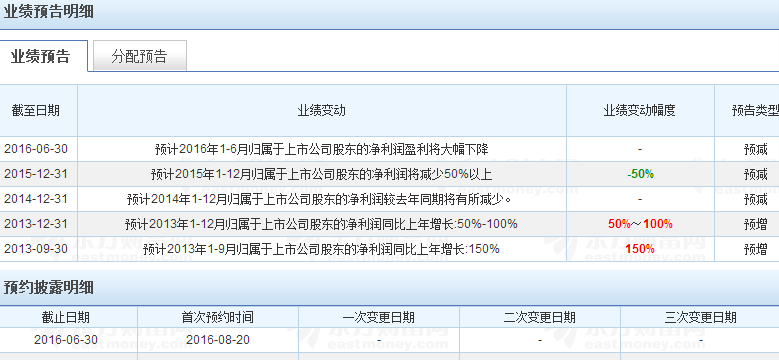Select the 2015-12-31 forecast row date
This screenshot has height=360, width=779.
pos(36,174)
